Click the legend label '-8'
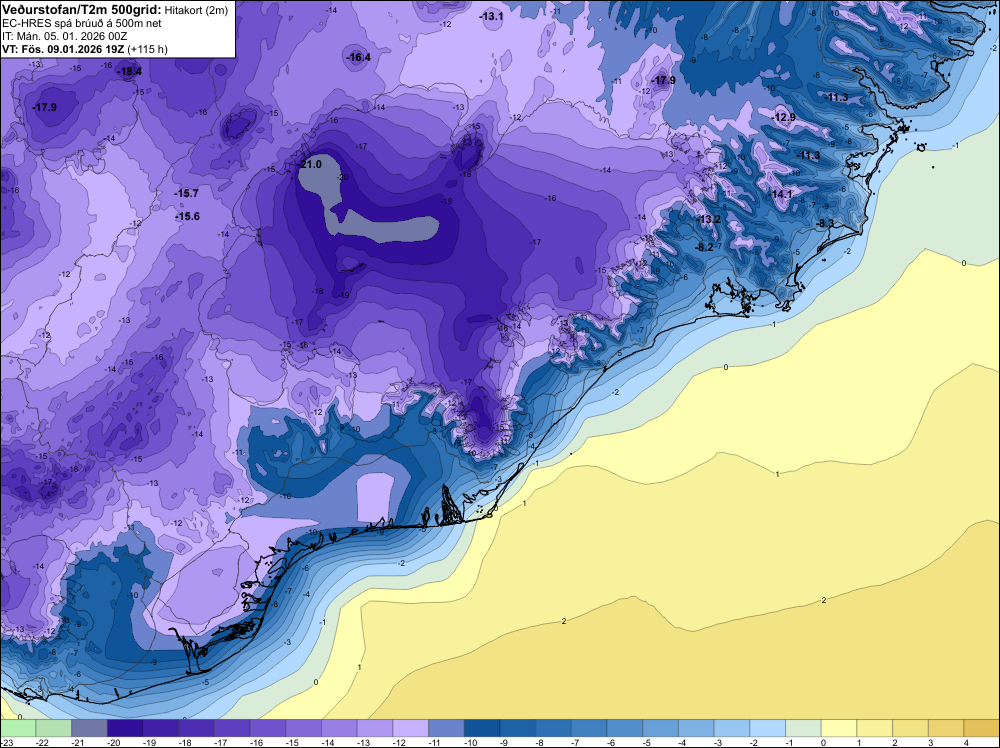Viewport: 1000px width, 748px height. 540,742
